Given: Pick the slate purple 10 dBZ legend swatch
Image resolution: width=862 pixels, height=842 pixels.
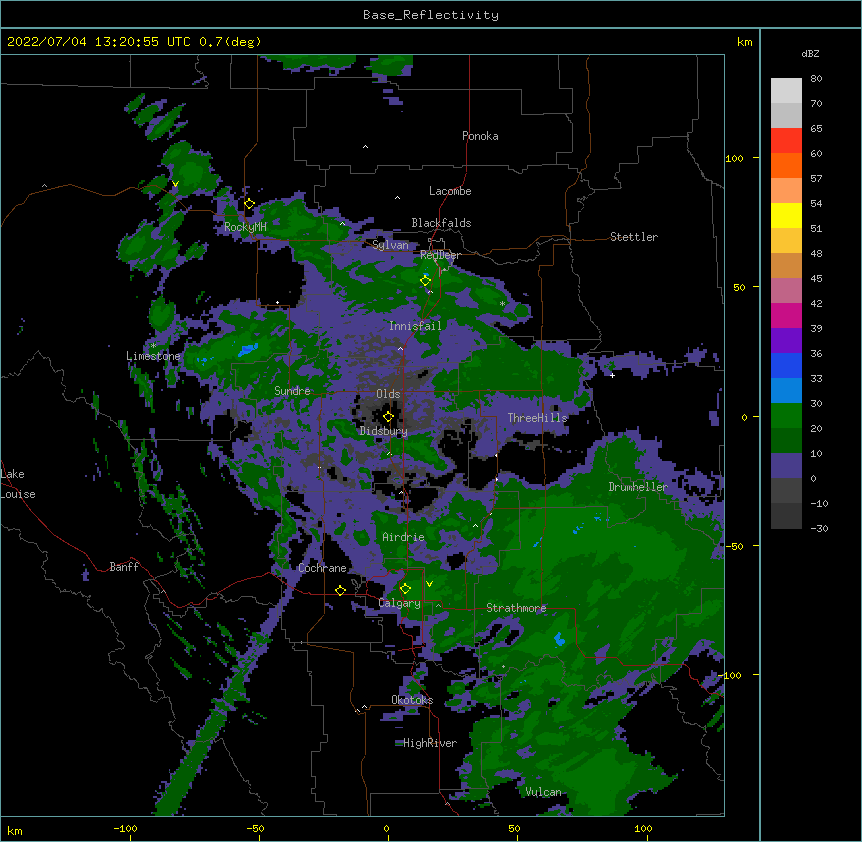Looking at the screenshot, I should (x=786, y=466).
